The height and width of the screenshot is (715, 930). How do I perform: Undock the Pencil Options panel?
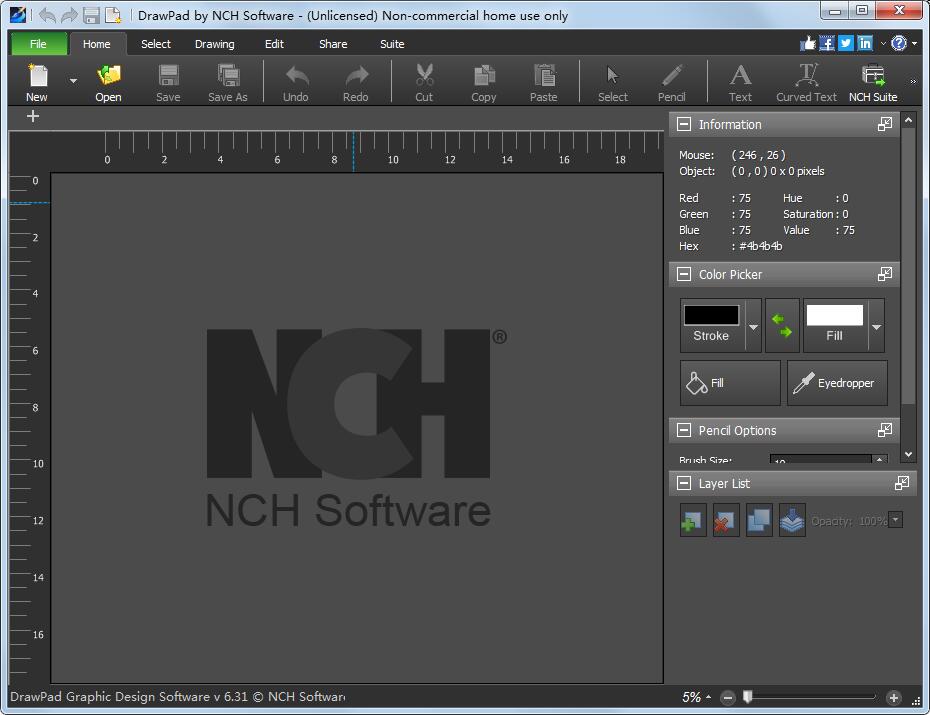pyautogui.click(x=885, y=430)
